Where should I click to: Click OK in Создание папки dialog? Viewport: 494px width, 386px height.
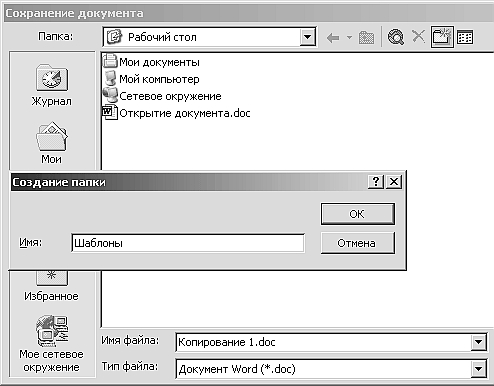tap(358, 214)
